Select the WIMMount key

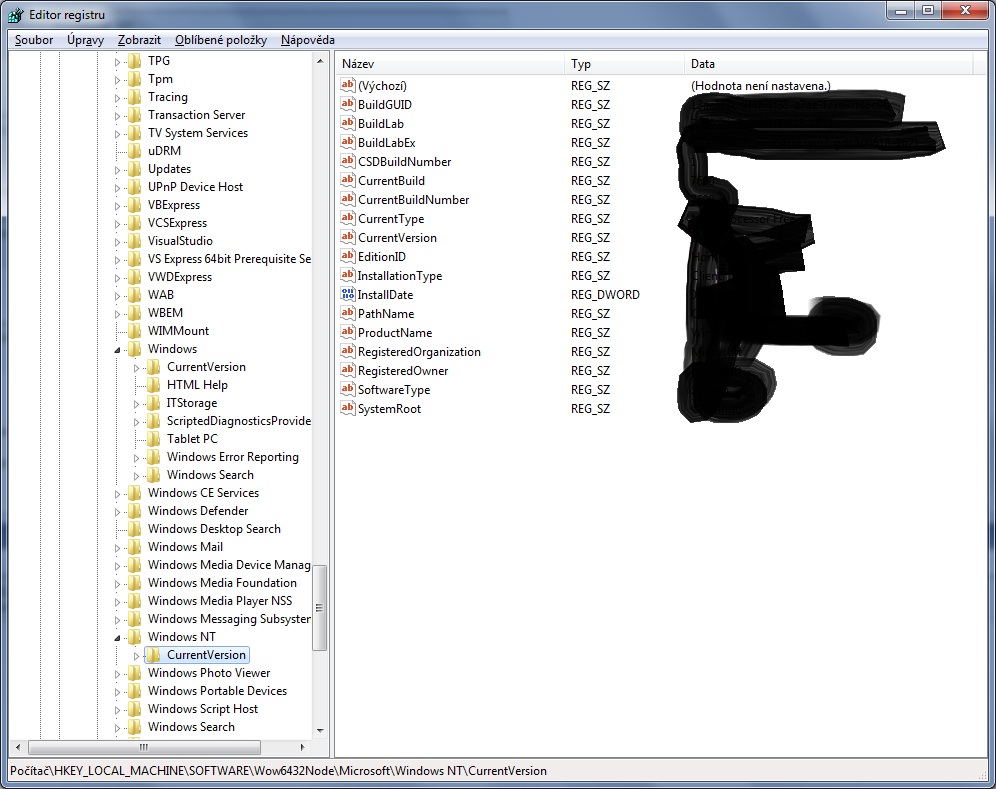pos(178,331)
